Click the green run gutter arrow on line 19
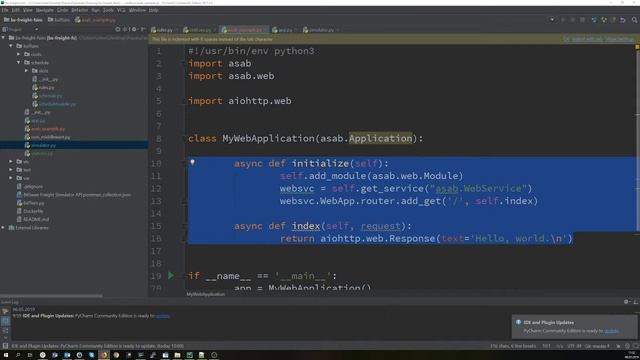The width and height of the screenshot is (640, 360). click(x=171, y=276)
